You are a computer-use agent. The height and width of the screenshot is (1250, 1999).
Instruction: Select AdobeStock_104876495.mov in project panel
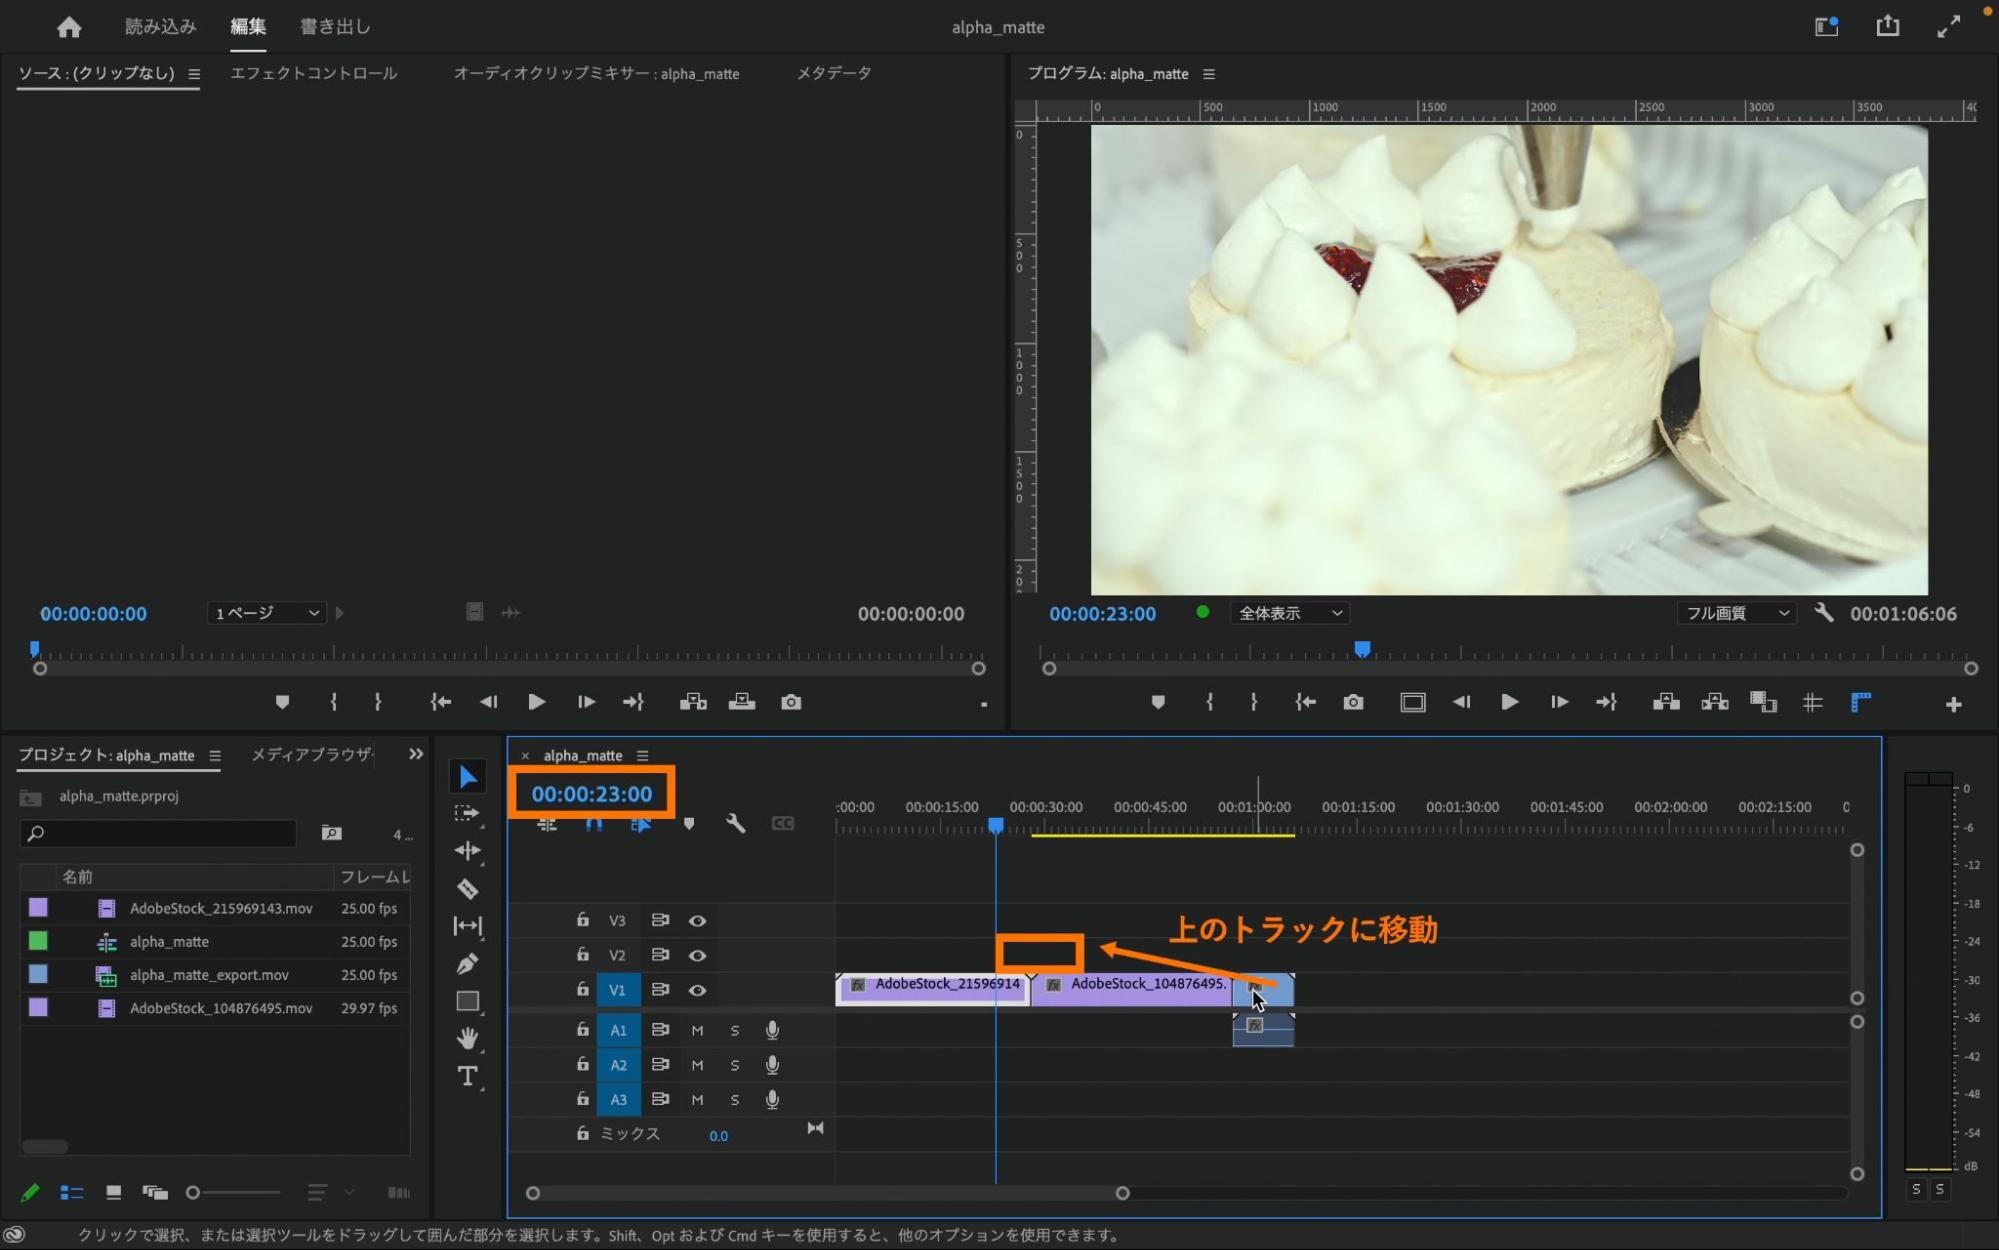(x=221, y=1008)
